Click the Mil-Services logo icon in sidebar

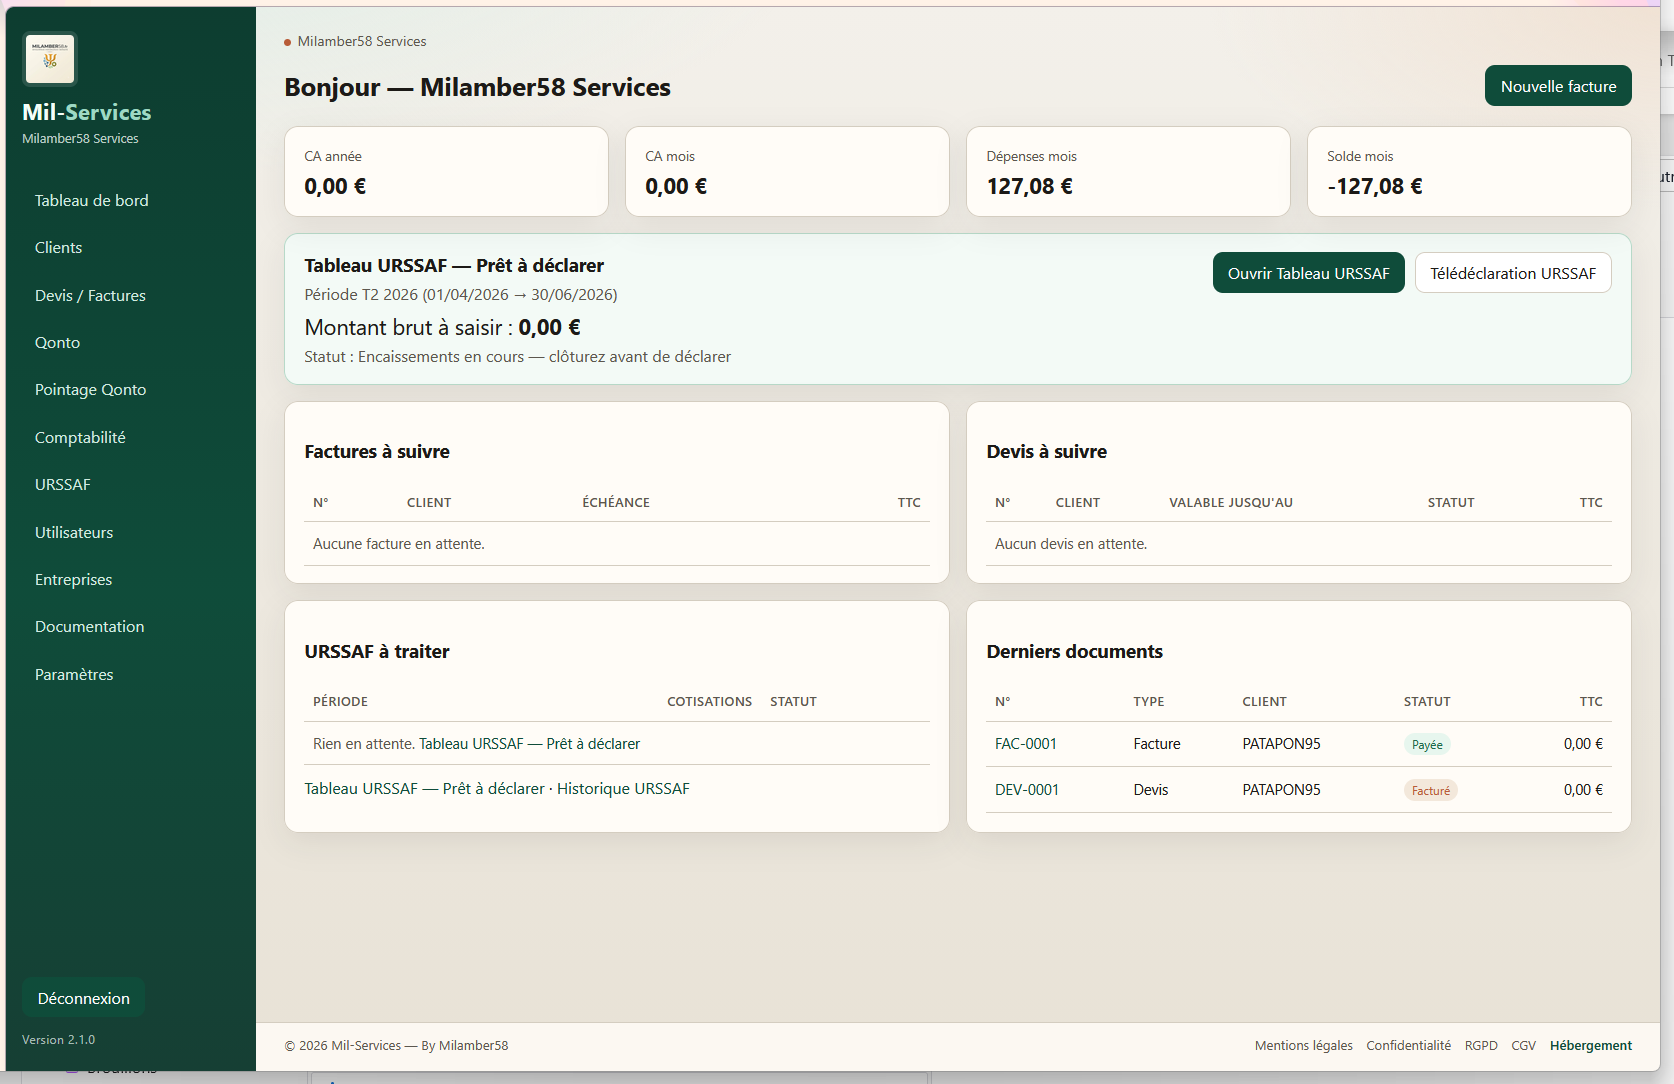[50, 59]
